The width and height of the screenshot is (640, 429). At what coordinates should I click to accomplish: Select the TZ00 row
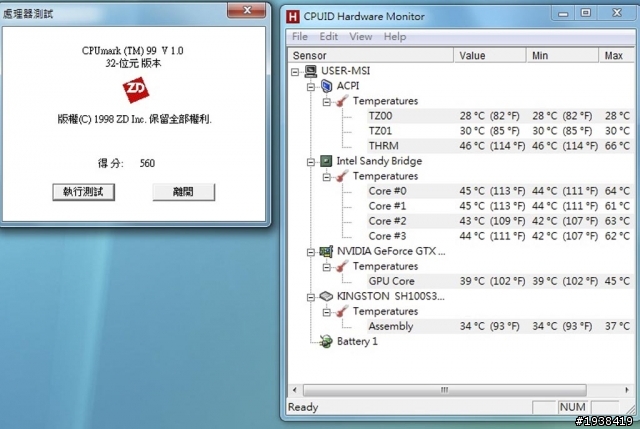coord(499,116)
